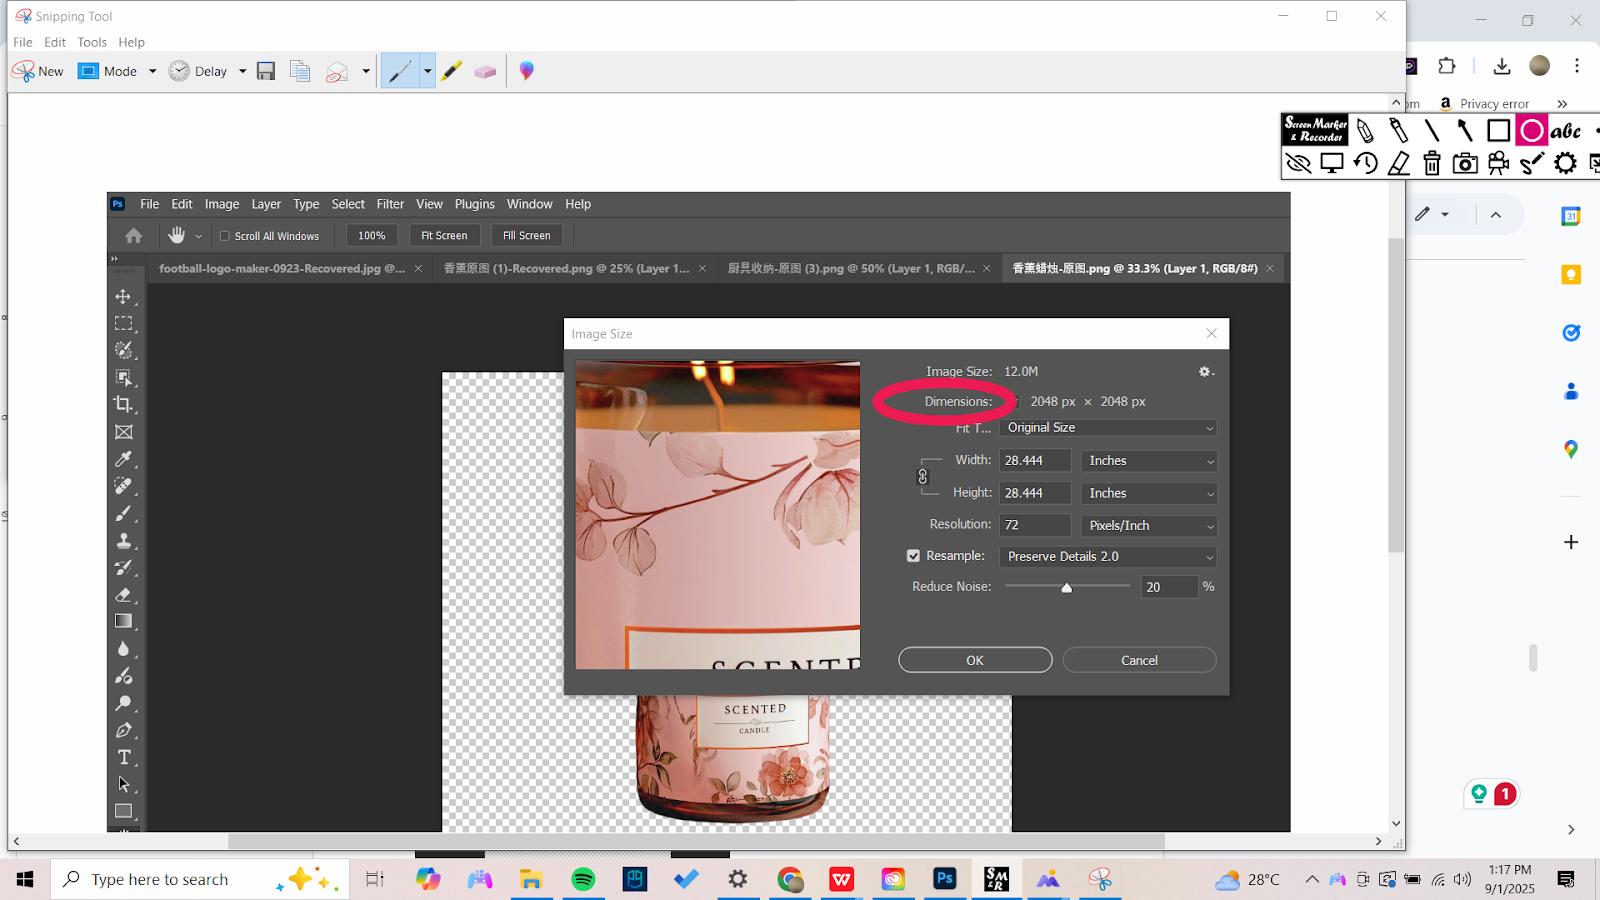Select the Path Selection tool

(x=123, y=784)
